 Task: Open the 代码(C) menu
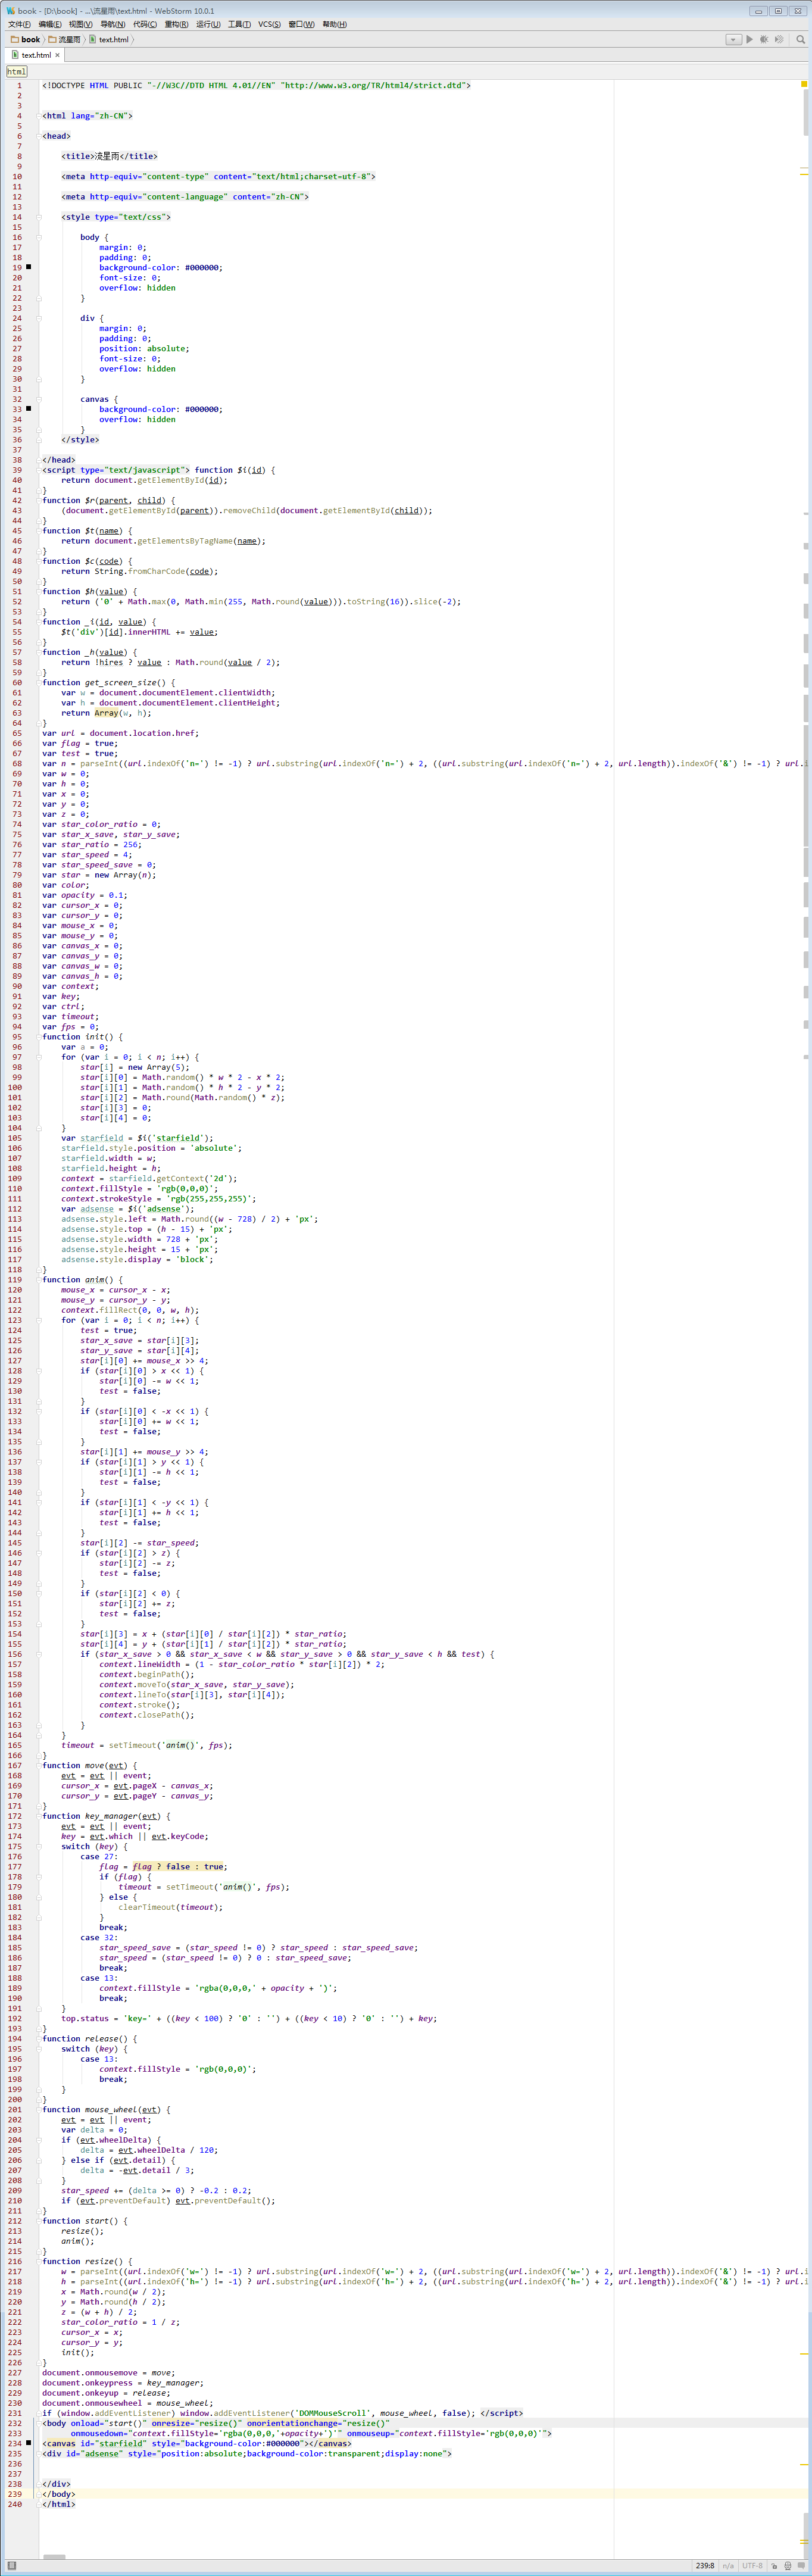click(x=145, y=24)
